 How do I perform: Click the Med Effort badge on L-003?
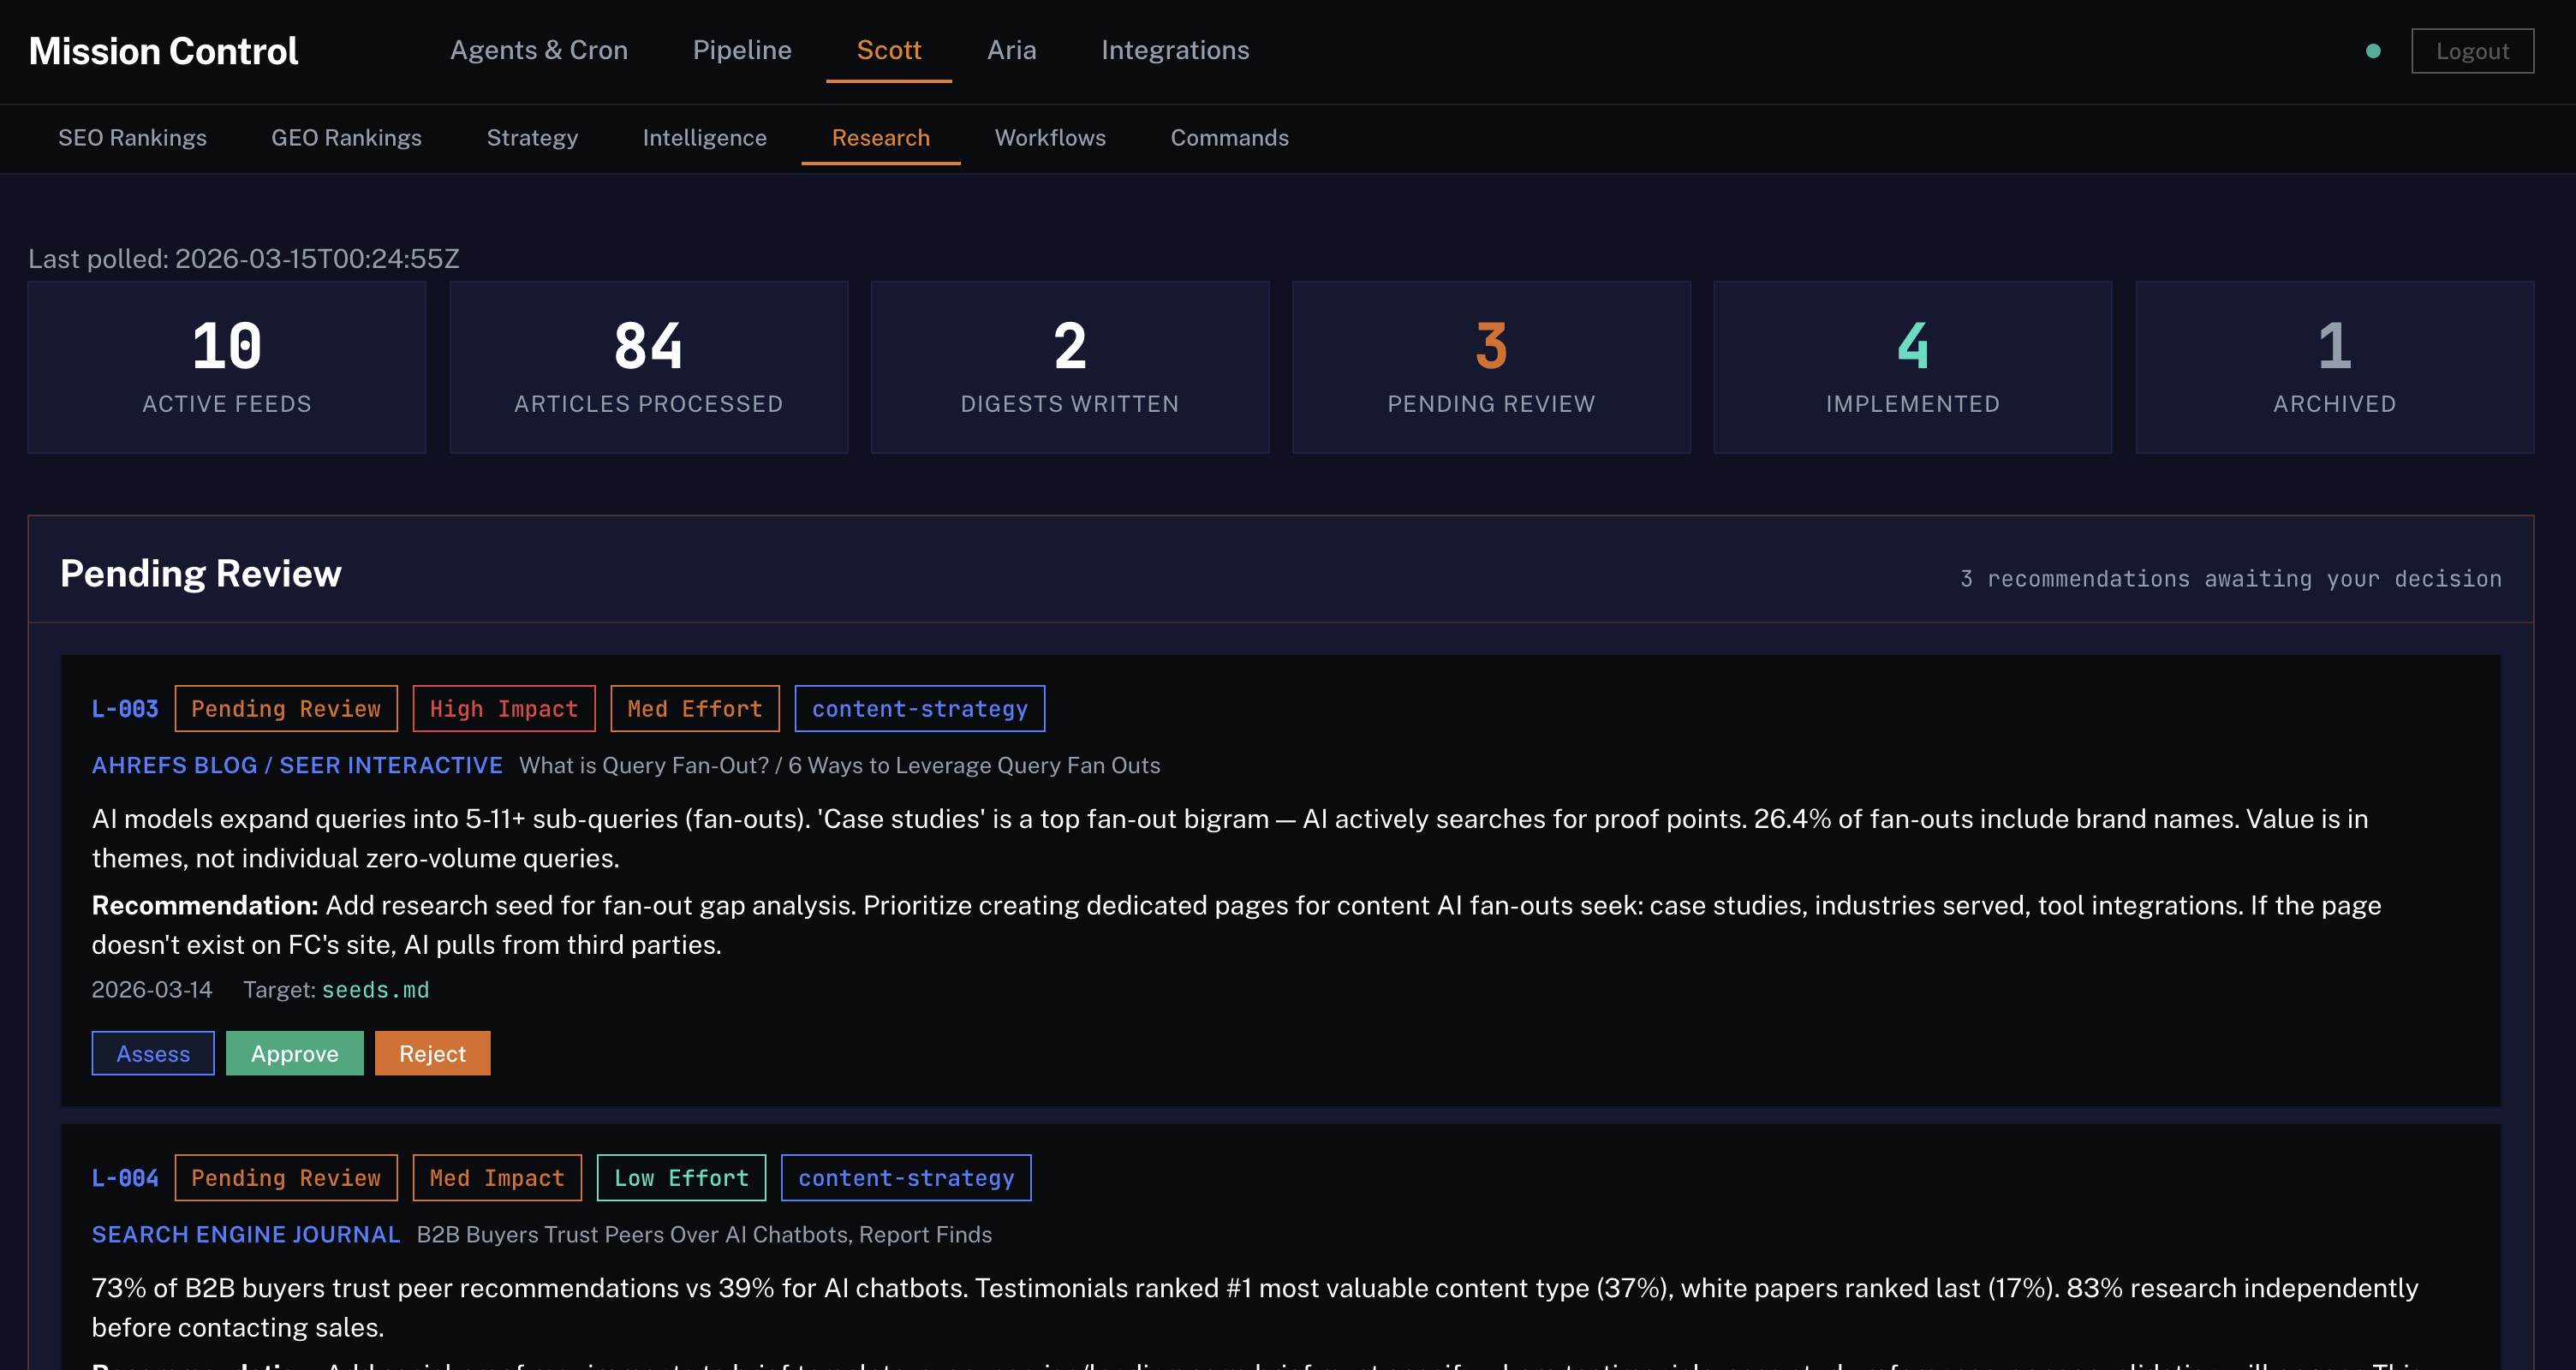pyautogui.click(x=694, y=708)
